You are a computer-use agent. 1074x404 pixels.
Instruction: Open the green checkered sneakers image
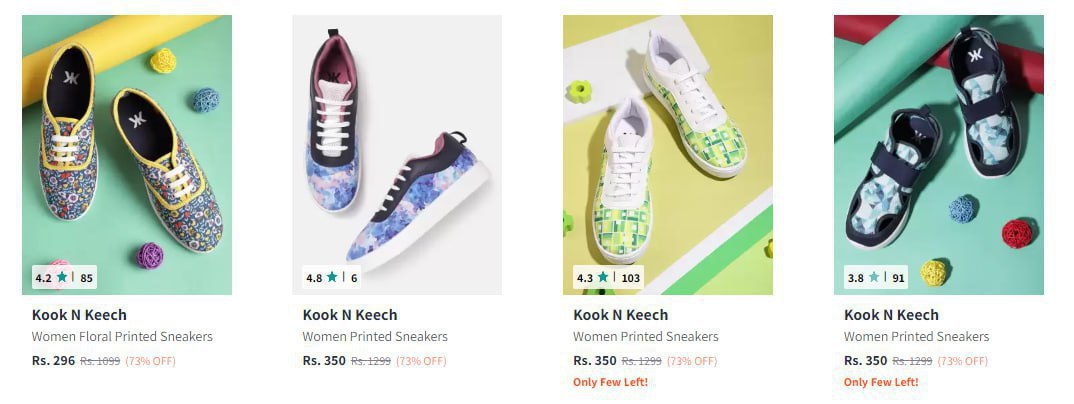click(x=668, y=140)
